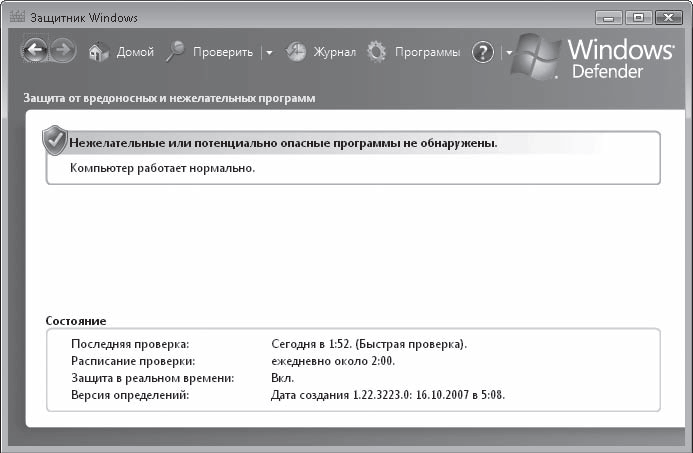
Task: Expand the dropdown arrow beside the help icon
Action: coord(508,53)
